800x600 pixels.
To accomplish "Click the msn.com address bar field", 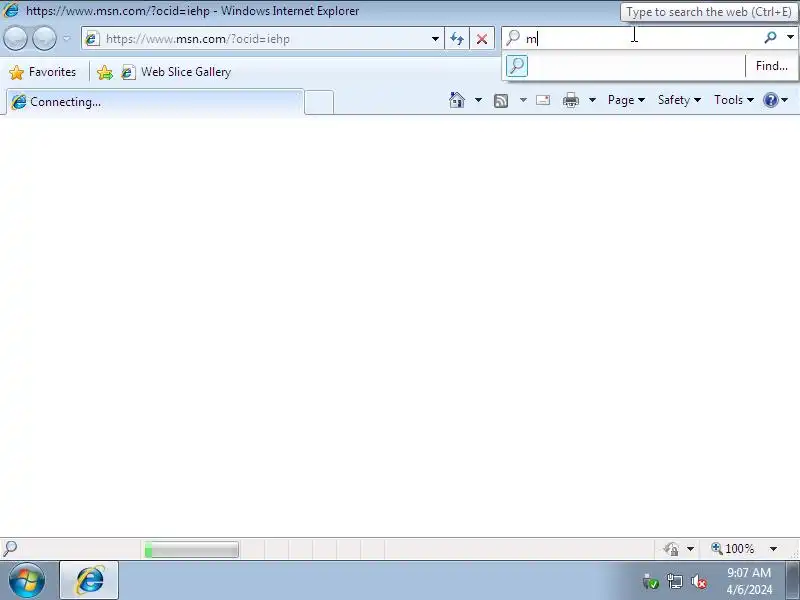I will pos(262,39).
